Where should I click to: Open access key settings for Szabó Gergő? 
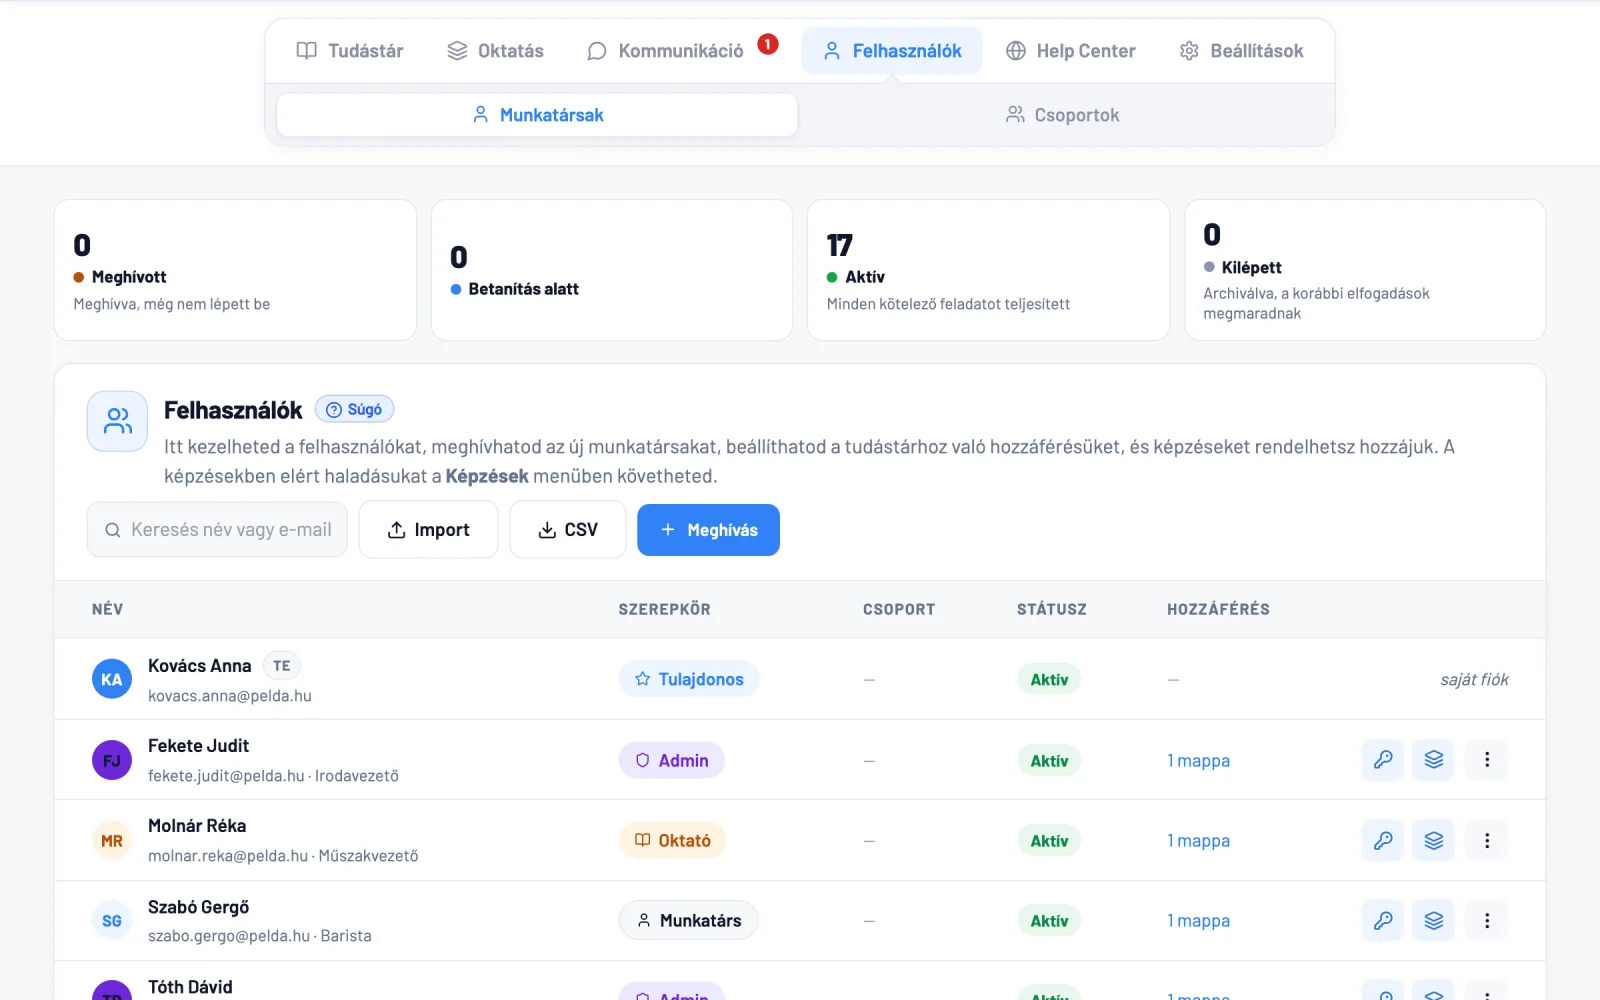click(x=1383, y=920)
